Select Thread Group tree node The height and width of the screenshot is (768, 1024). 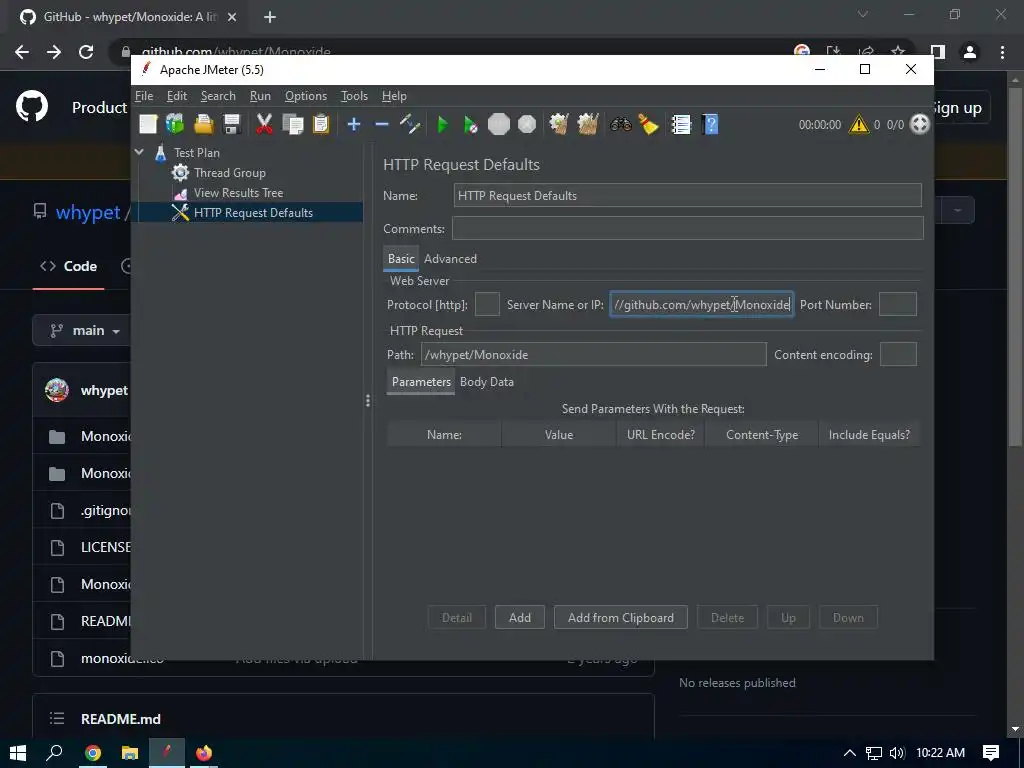pos(229,173)
